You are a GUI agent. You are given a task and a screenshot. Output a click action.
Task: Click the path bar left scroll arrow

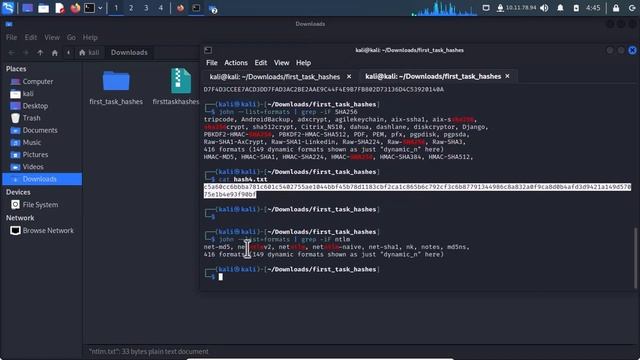68,53
